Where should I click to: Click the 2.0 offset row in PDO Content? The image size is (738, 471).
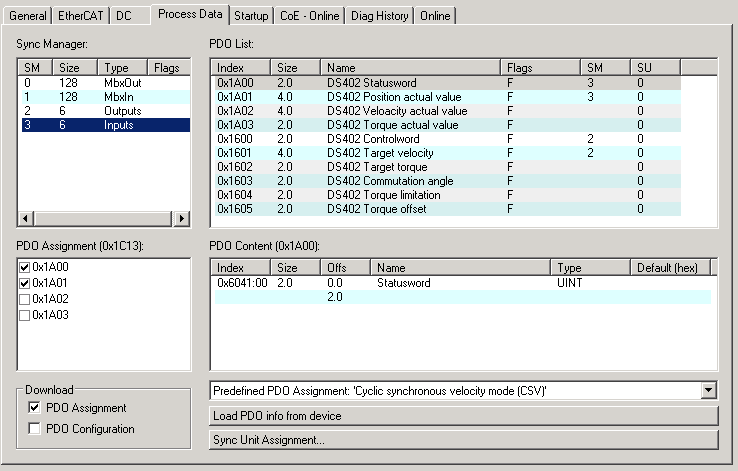point(463,297)
